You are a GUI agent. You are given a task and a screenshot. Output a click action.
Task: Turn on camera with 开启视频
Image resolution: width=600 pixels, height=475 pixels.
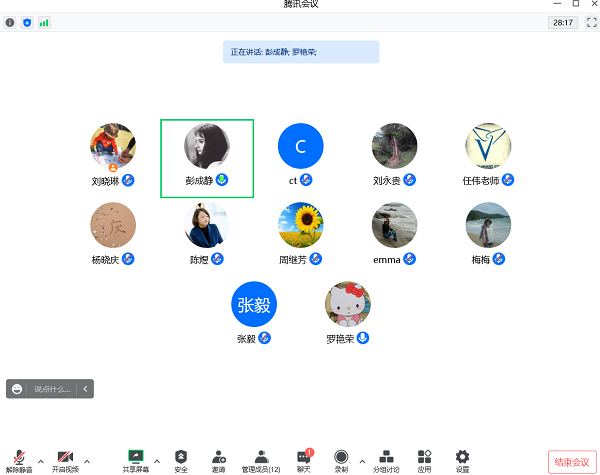point(65,459)
